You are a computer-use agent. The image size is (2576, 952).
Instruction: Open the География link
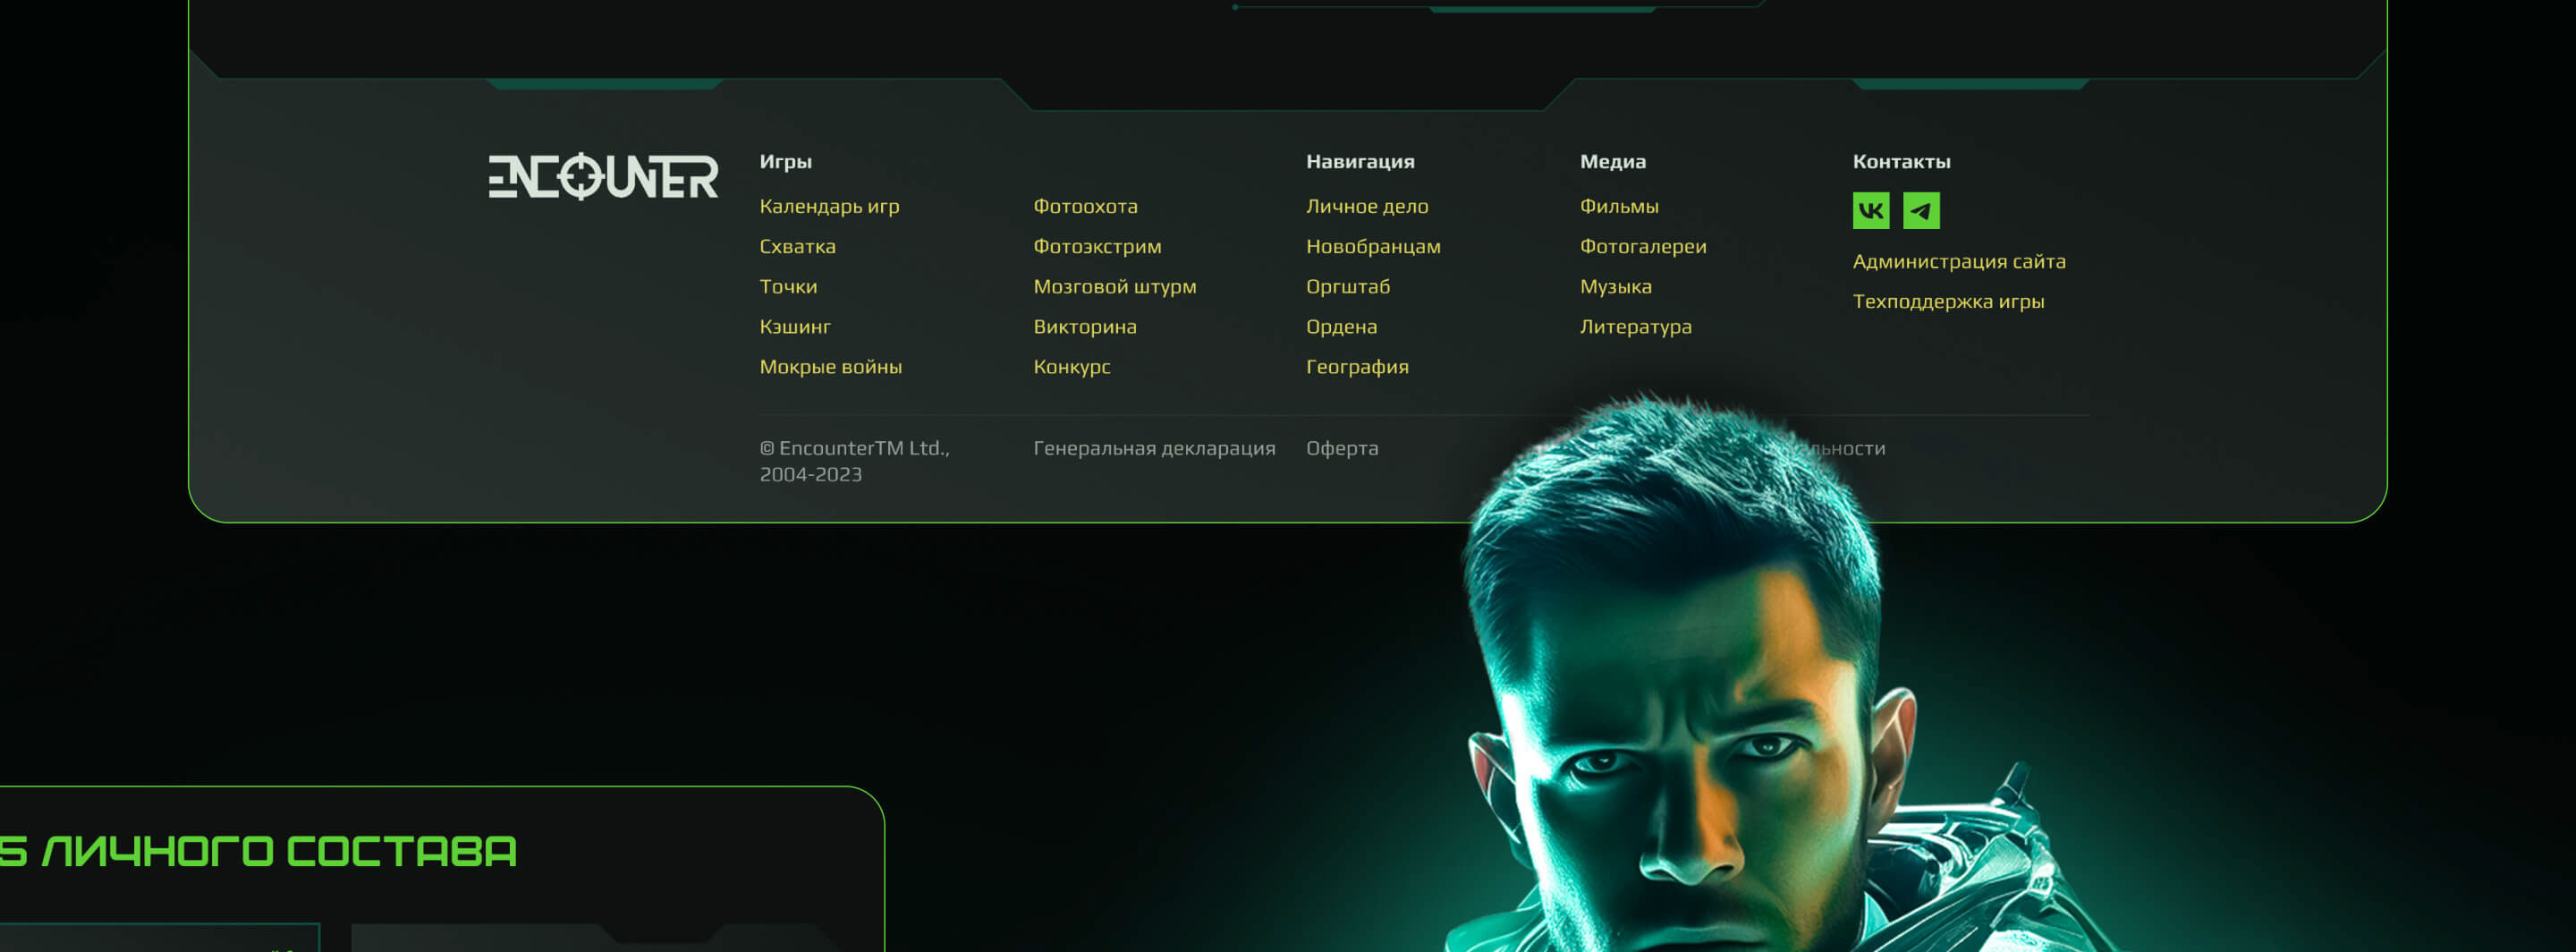(1357, 366)
